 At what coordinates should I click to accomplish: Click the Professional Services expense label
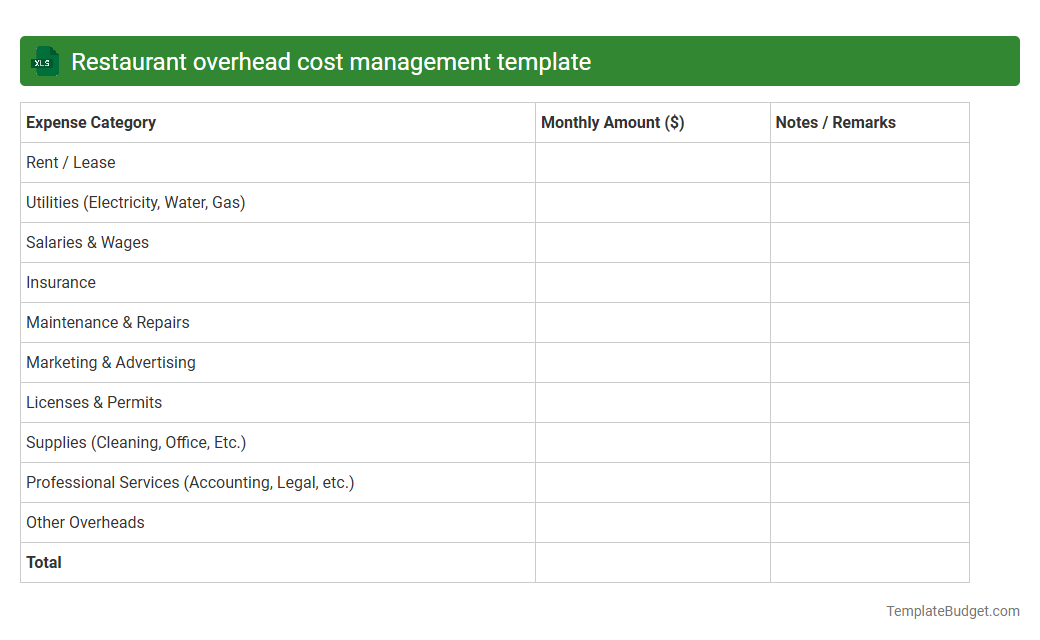click(x=190, y=482)
